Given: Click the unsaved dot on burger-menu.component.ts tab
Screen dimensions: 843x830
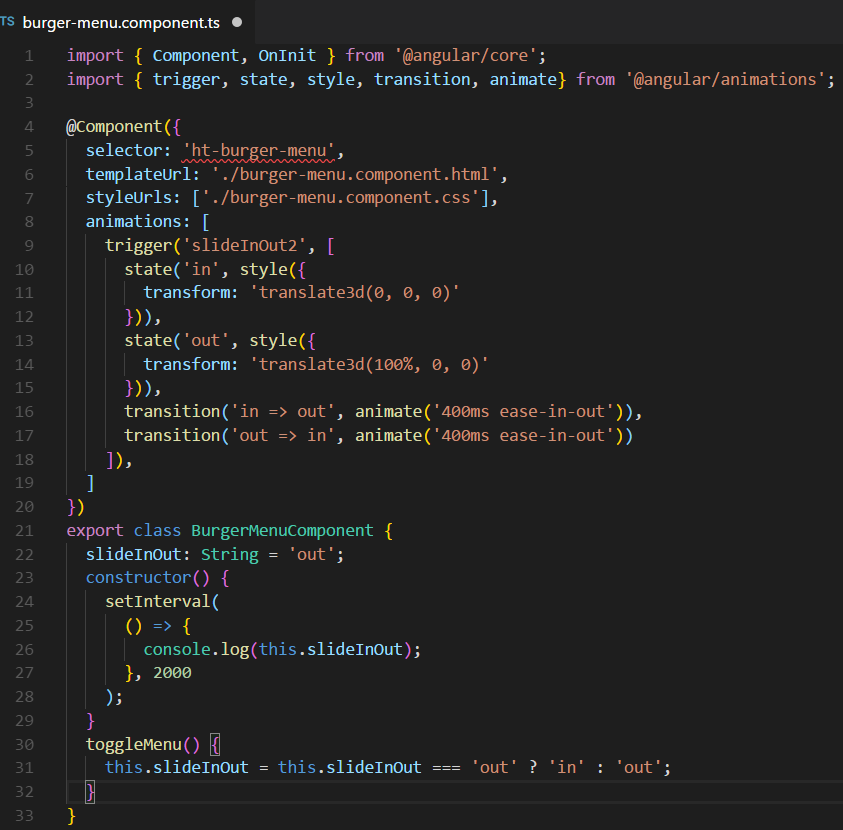Looking at the screenshot, I should pos(237,23).
